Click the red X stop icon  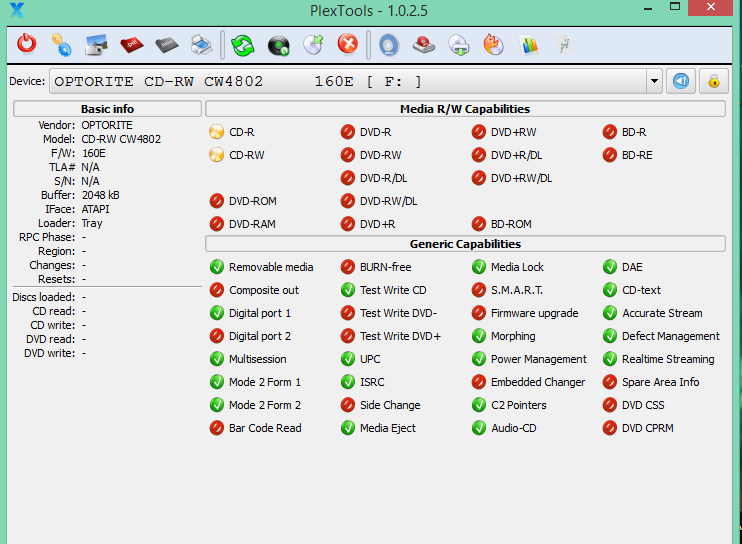pyautogui.click(x=348, y=44)
